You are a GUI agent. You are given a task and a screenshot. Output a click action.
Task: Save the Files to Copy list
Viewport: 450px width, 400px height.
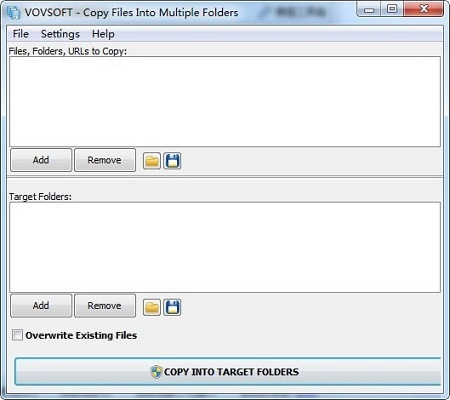coord(172,161)
